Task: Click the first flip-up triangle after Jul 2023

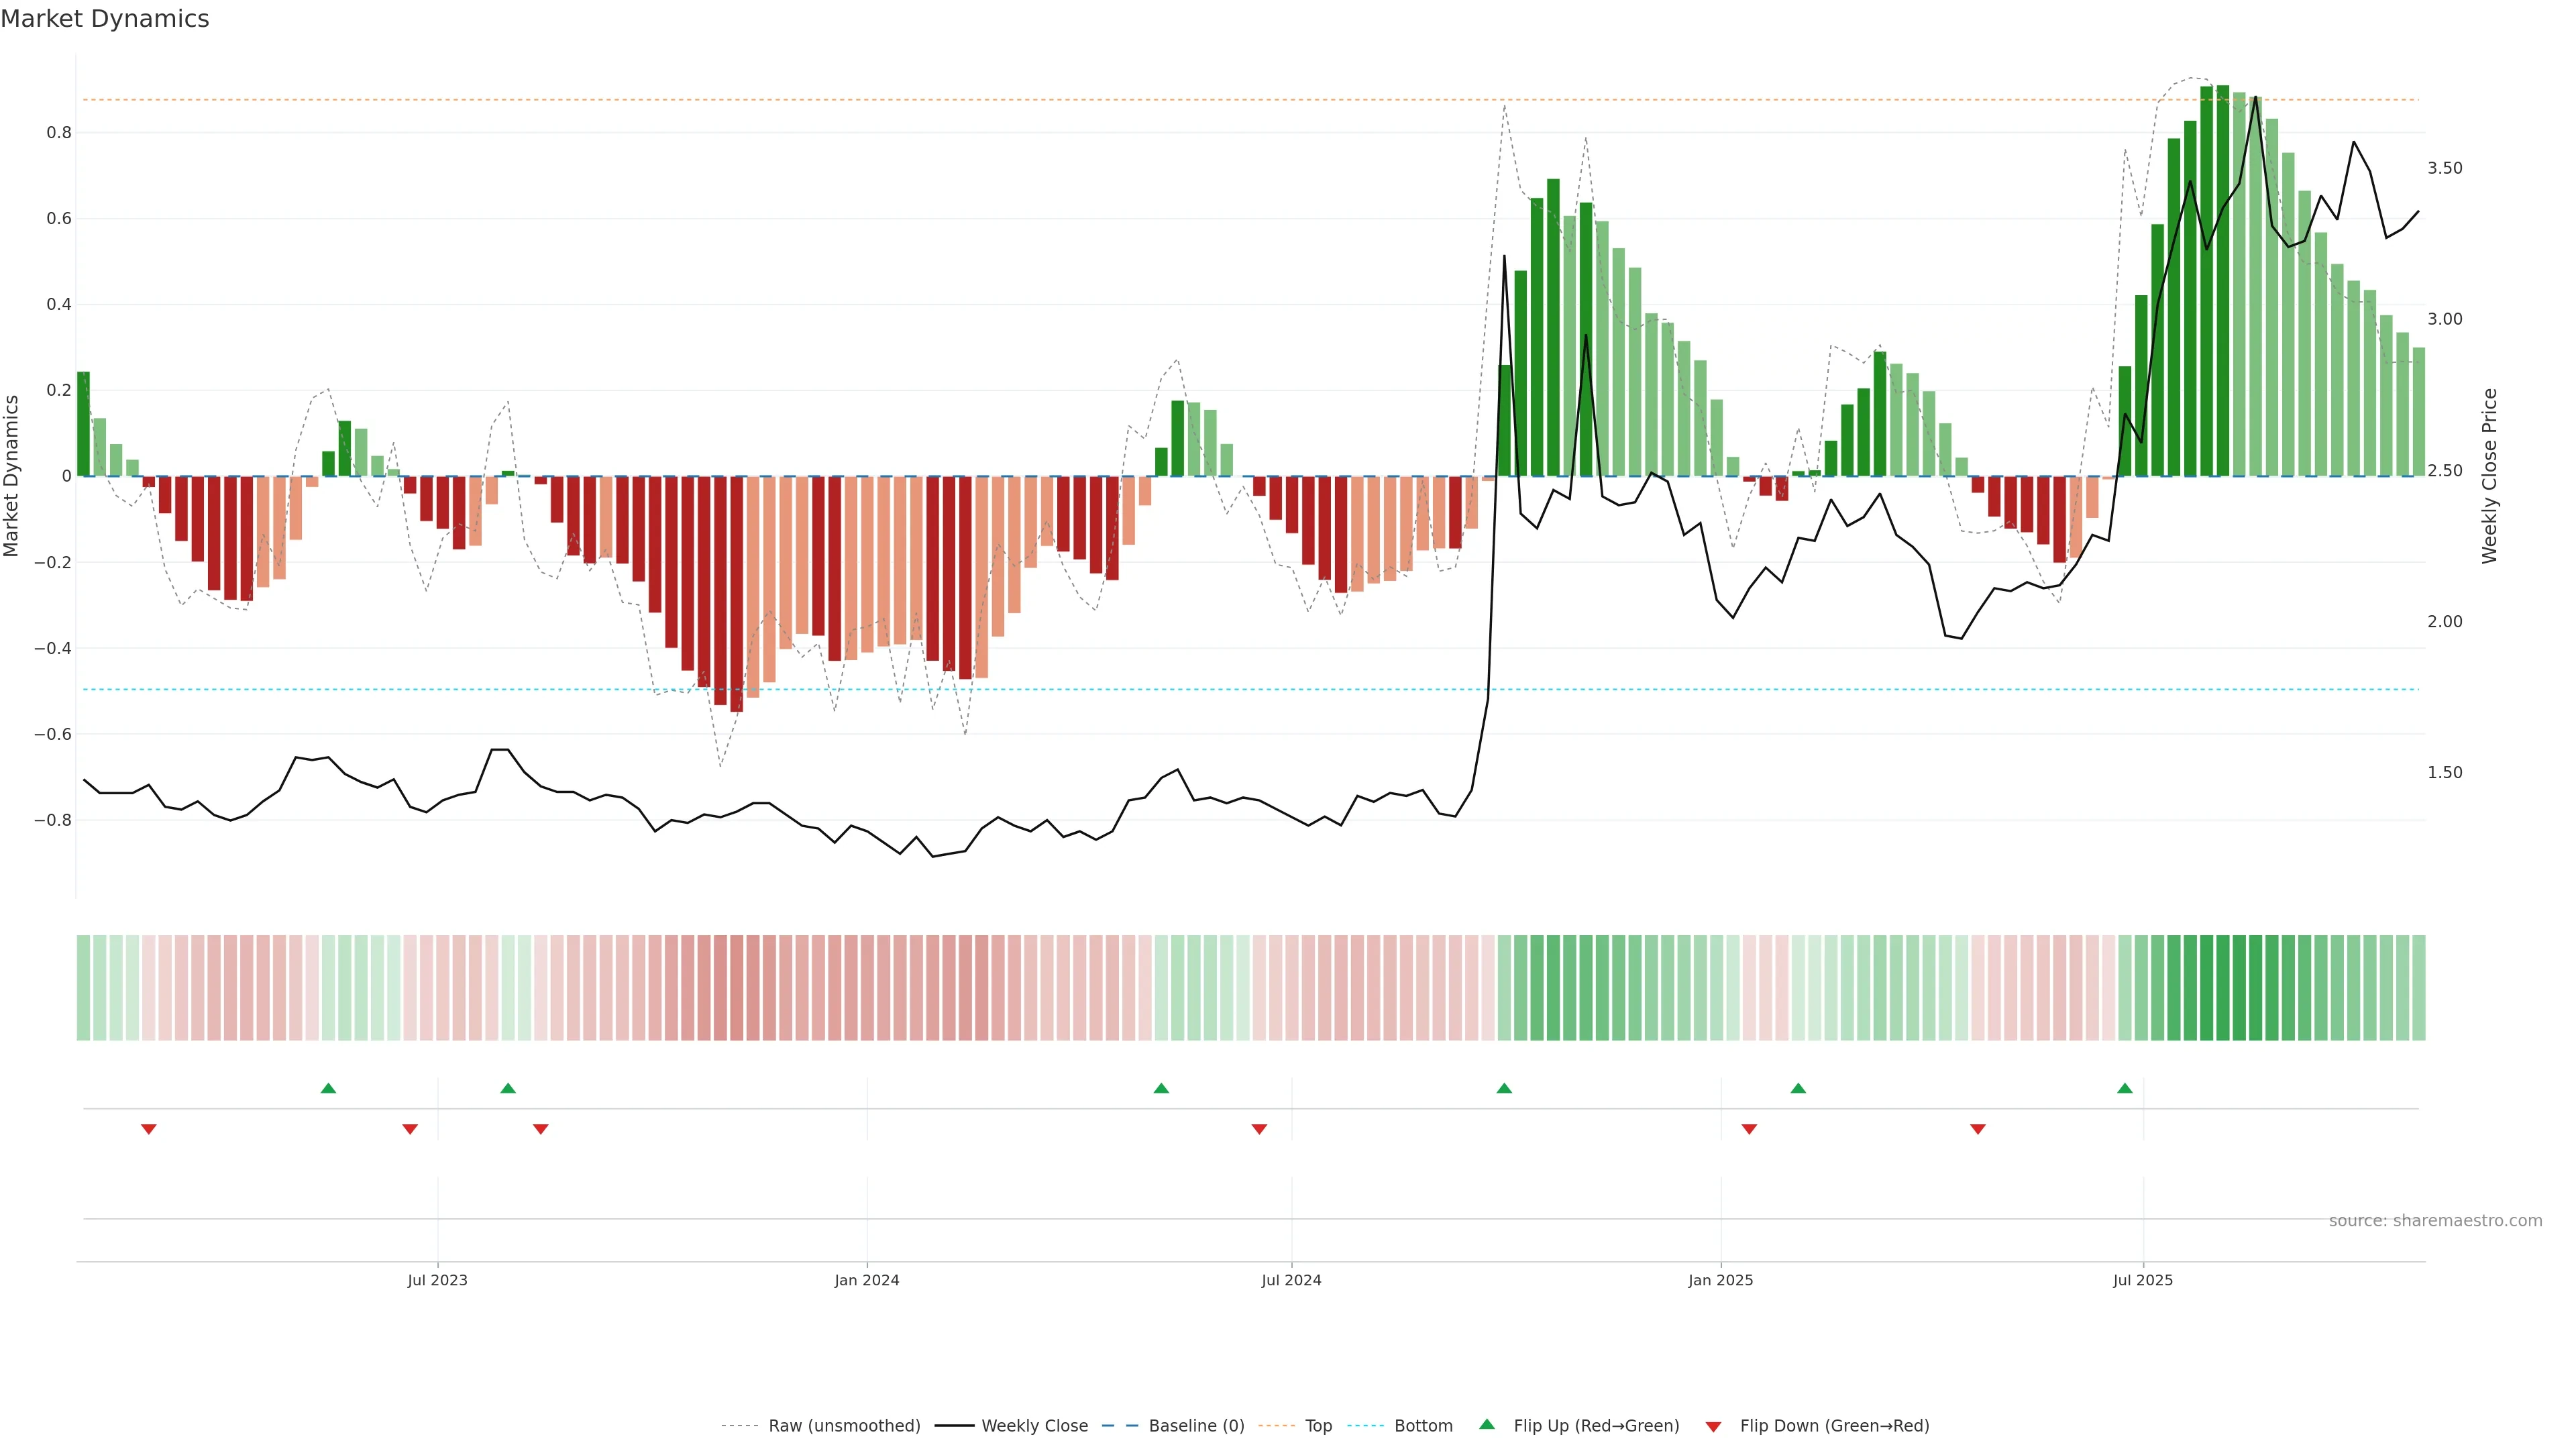Action: 508,1088
